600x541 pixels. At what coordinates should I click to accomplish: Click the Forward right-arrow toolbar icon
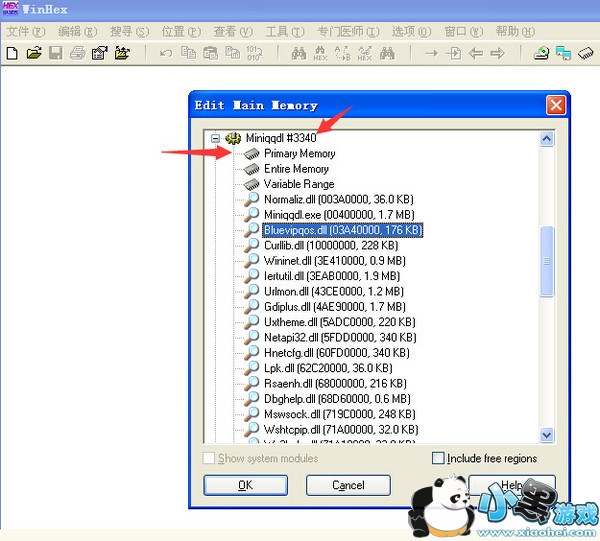(497, 54)
